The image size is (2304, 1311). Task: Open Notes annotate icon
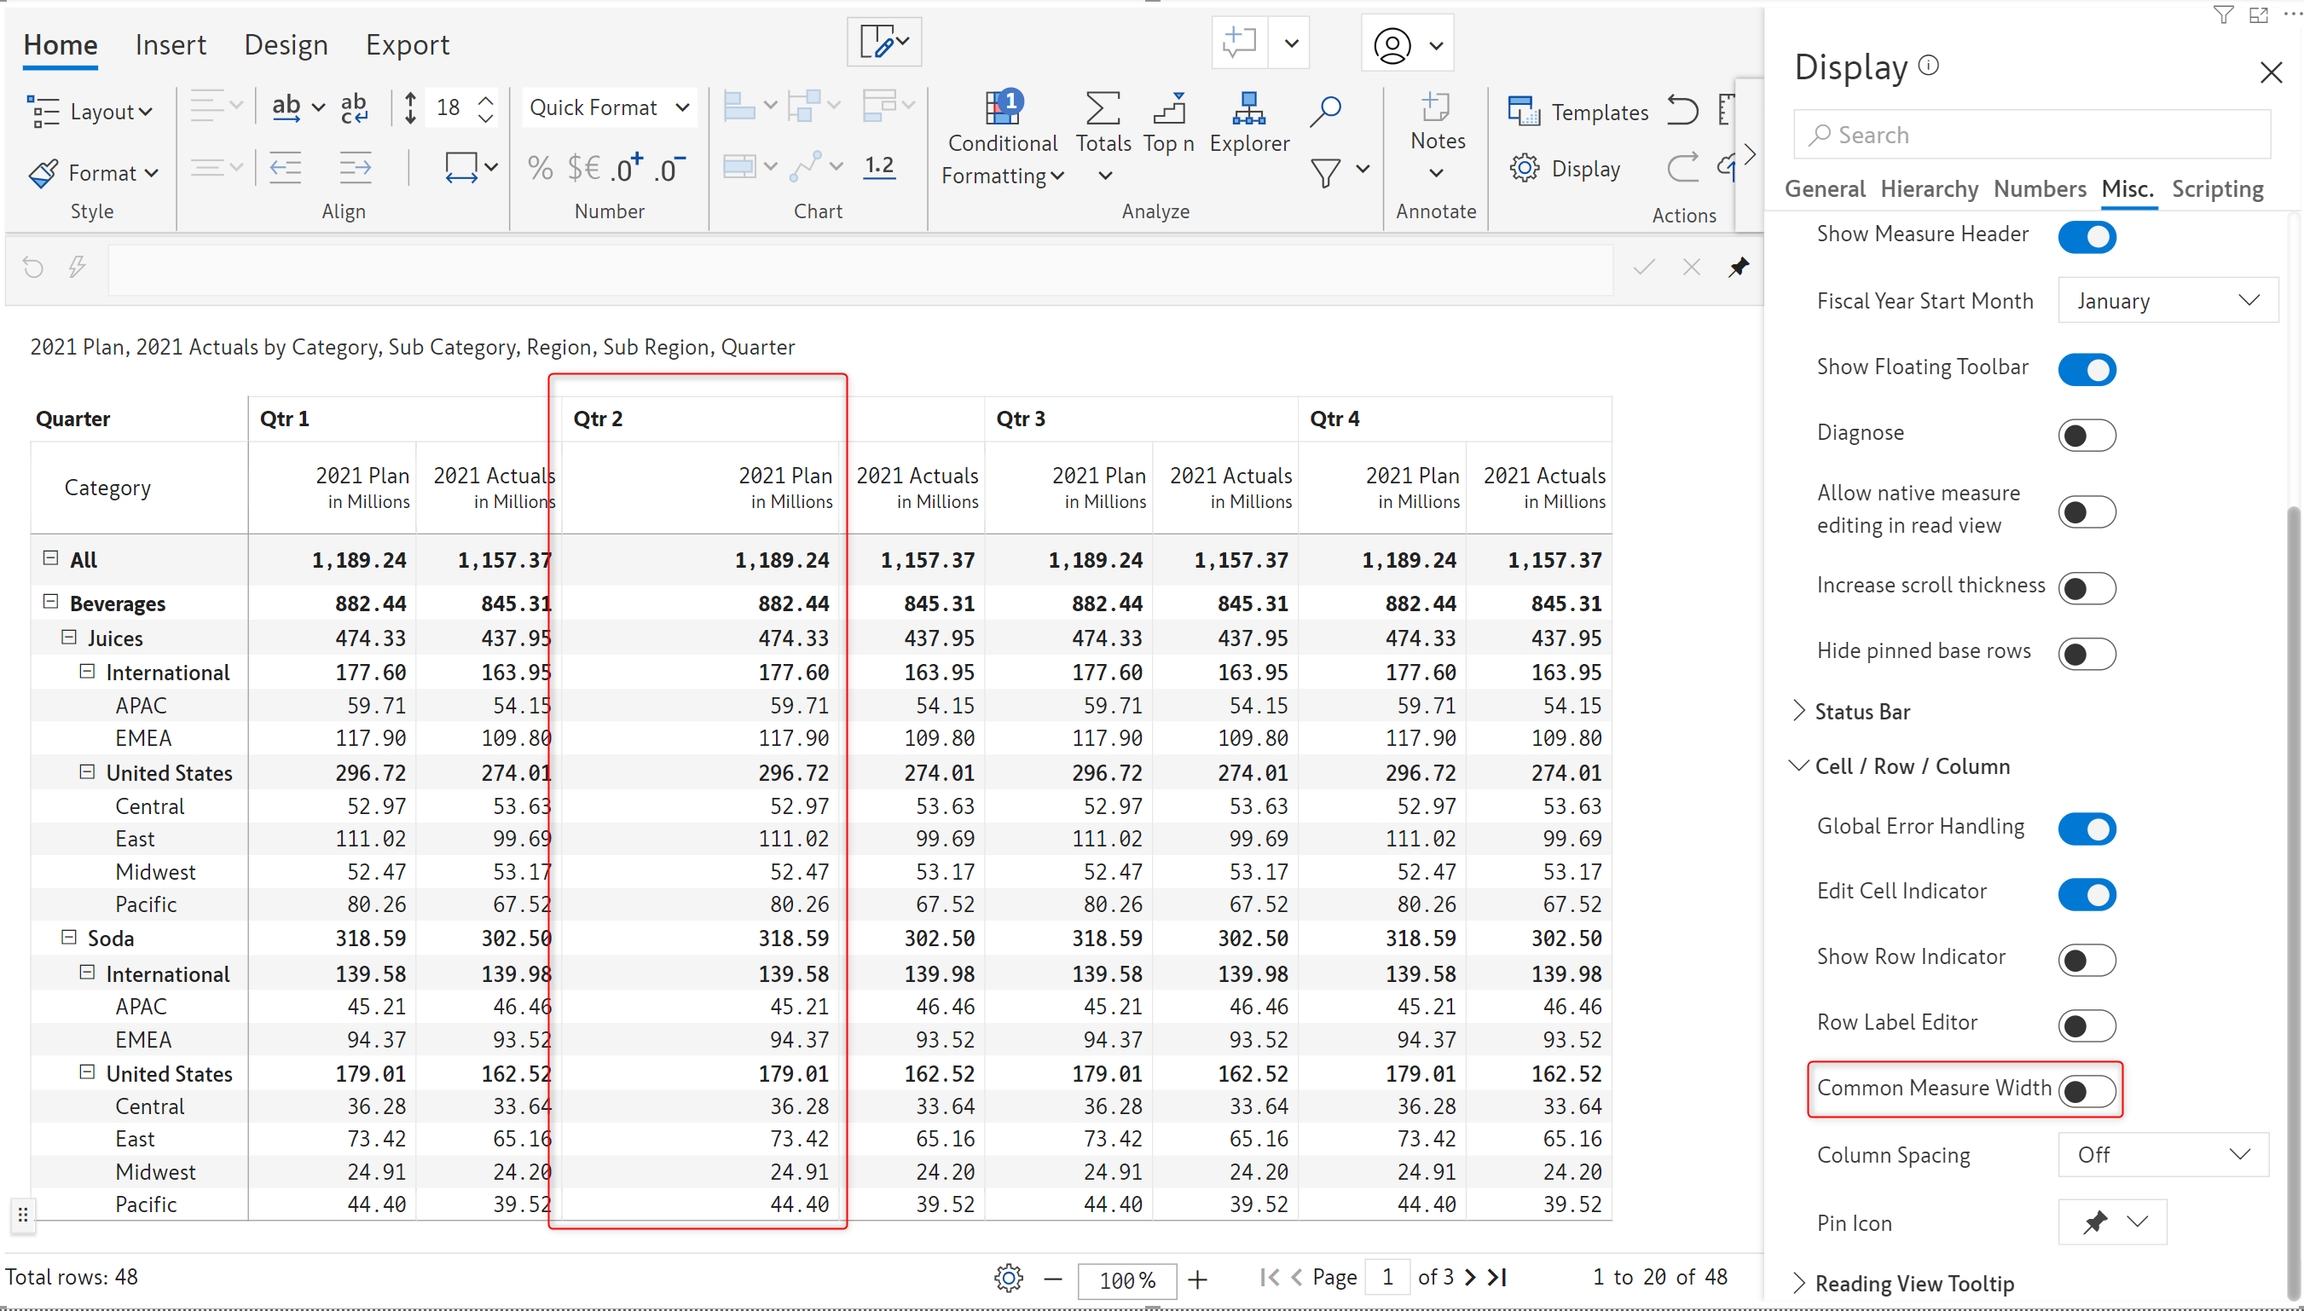1436,108
